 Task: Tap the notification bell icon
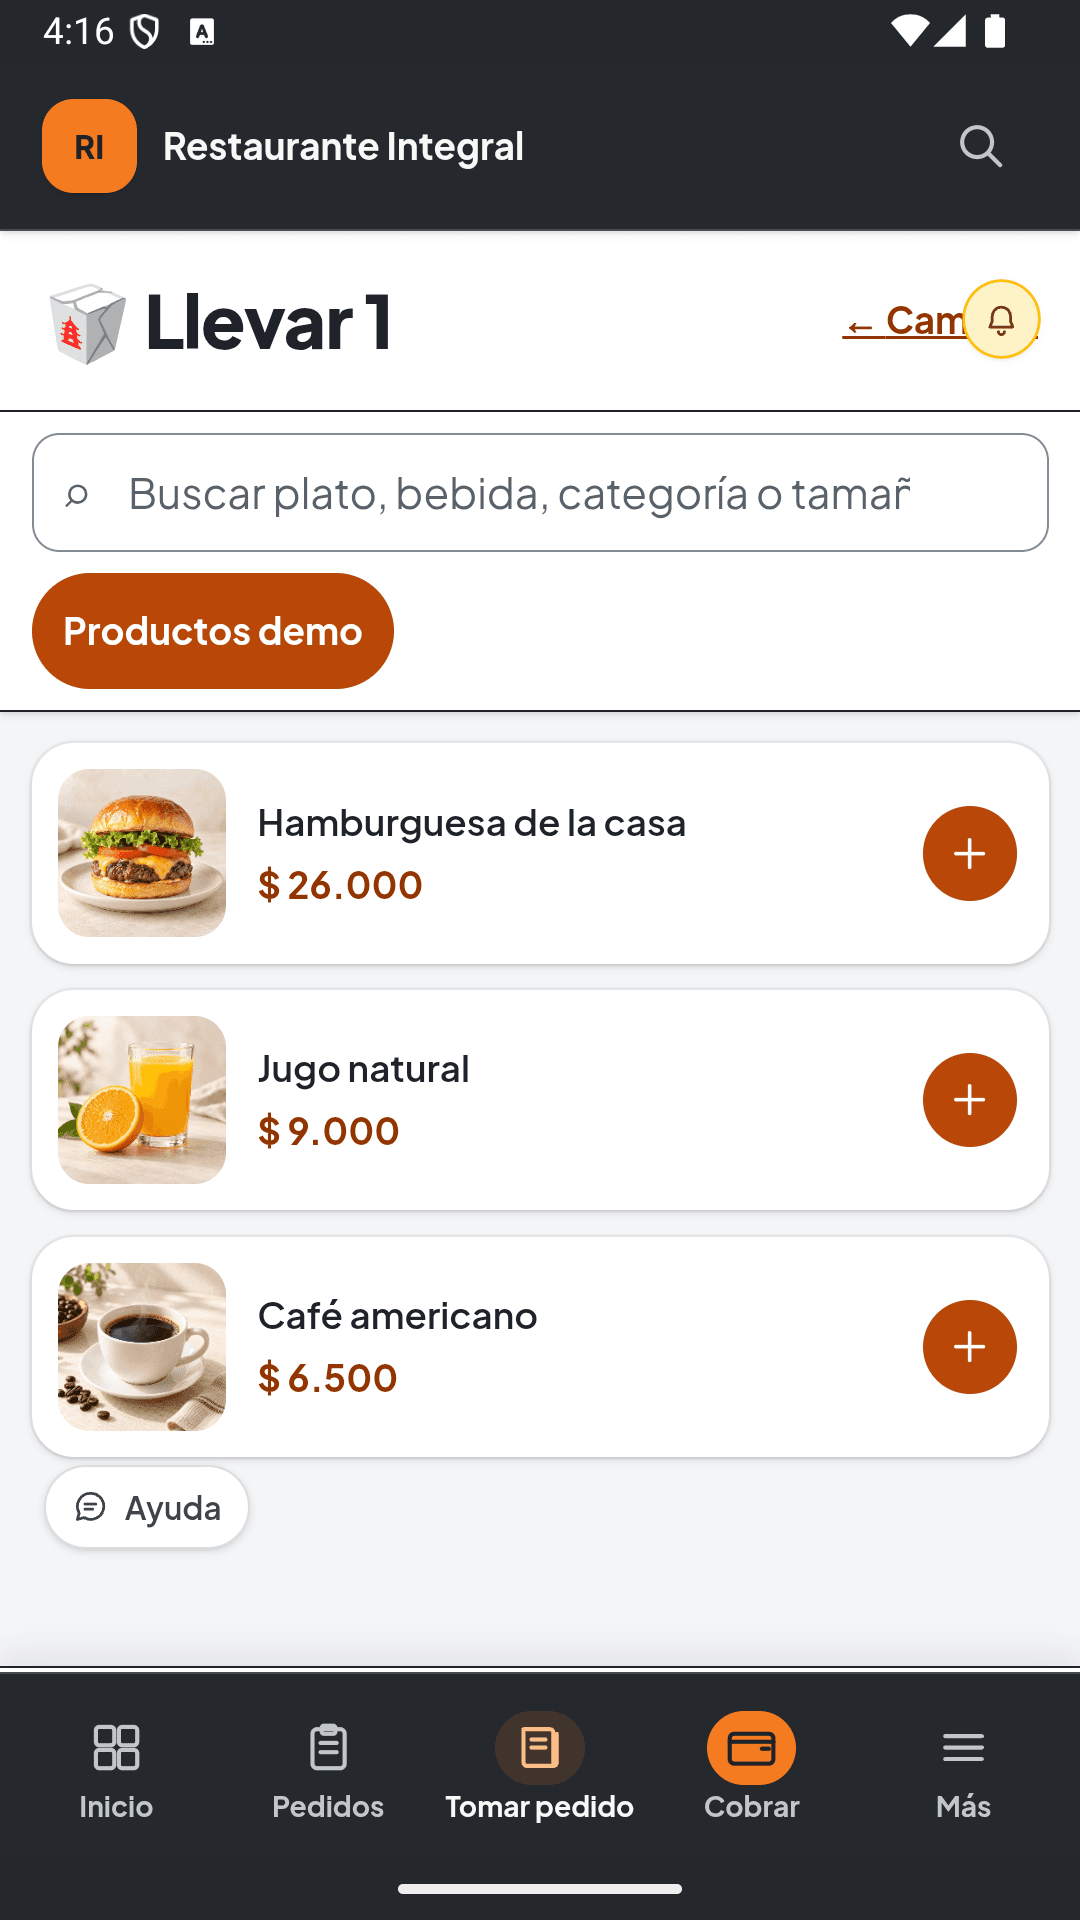[1001, 319]
